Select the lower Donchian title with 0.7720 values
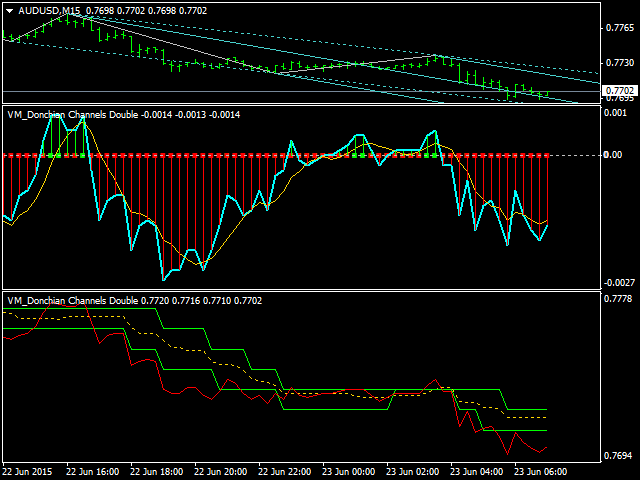640x480 pixels. [x=135, y=301]
